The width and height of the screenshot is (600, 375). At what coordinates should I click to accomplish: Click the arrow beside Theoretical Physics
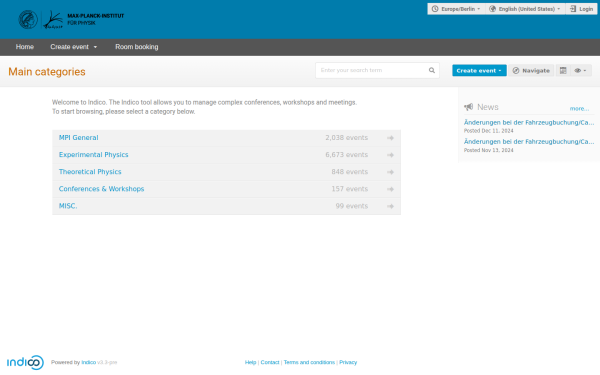(390, 172)
